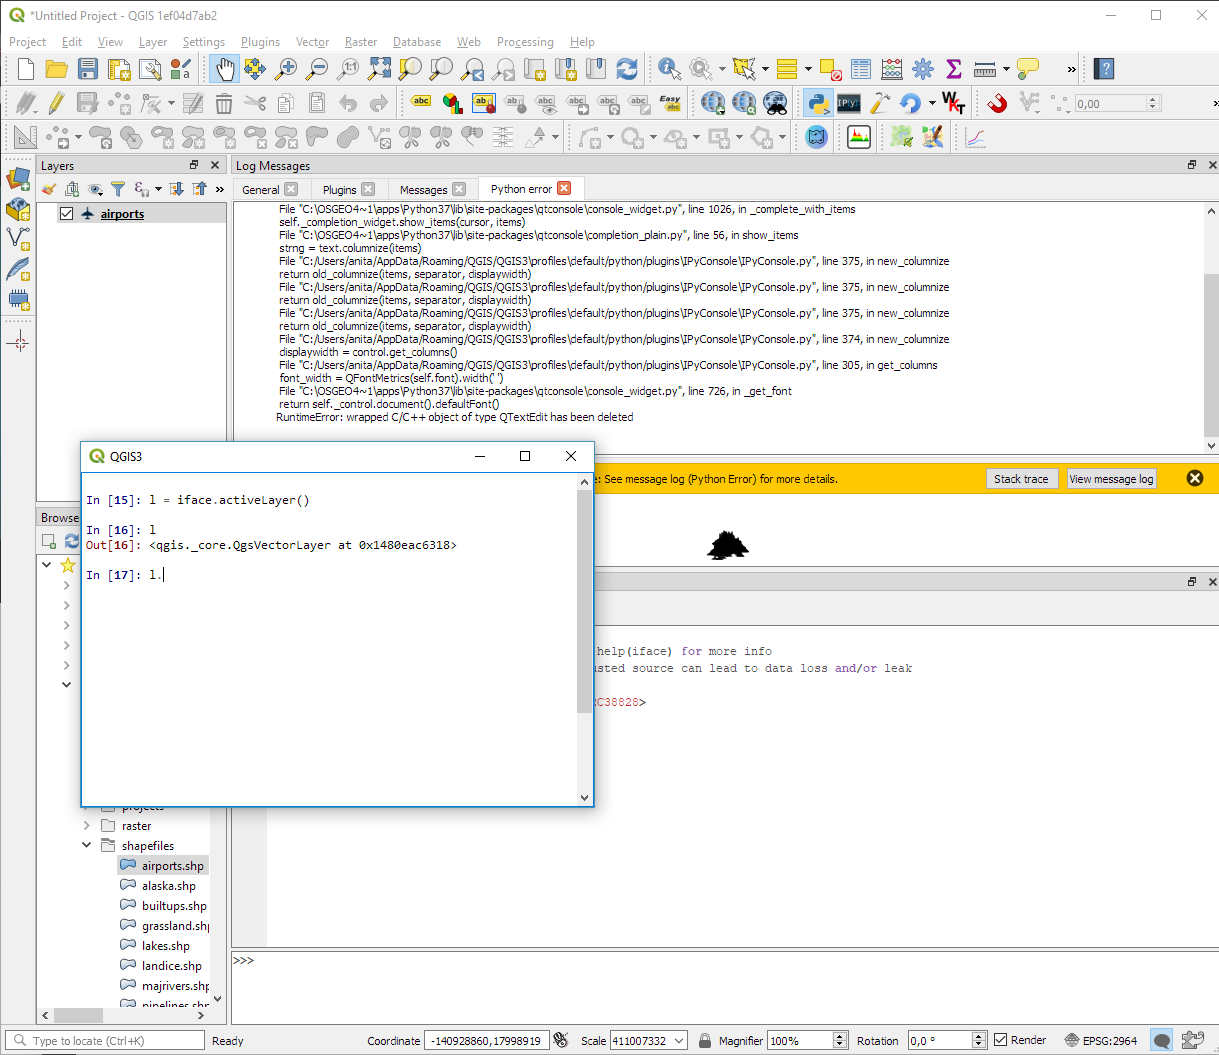
Task: Open the Field Calculator abacus icon
Action: tap(892, 69)
